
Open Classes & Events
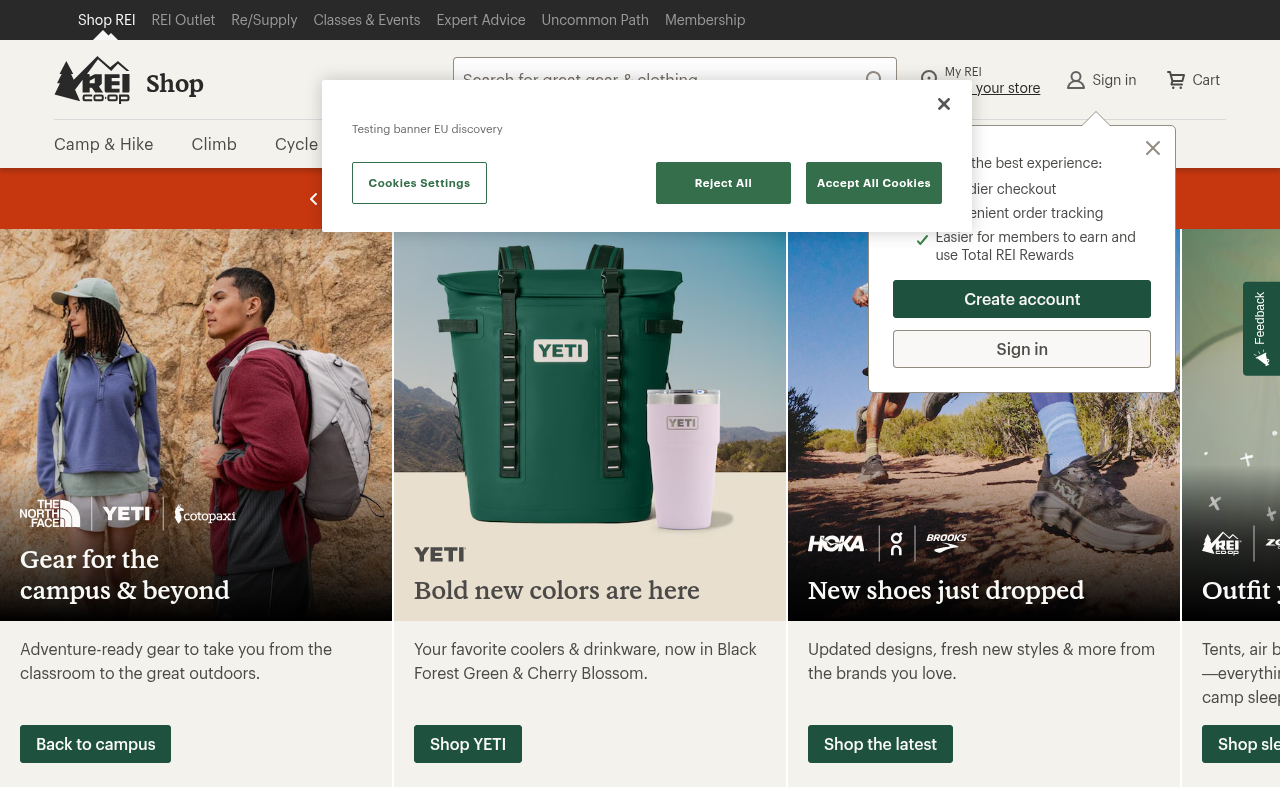tap(367, 20)
